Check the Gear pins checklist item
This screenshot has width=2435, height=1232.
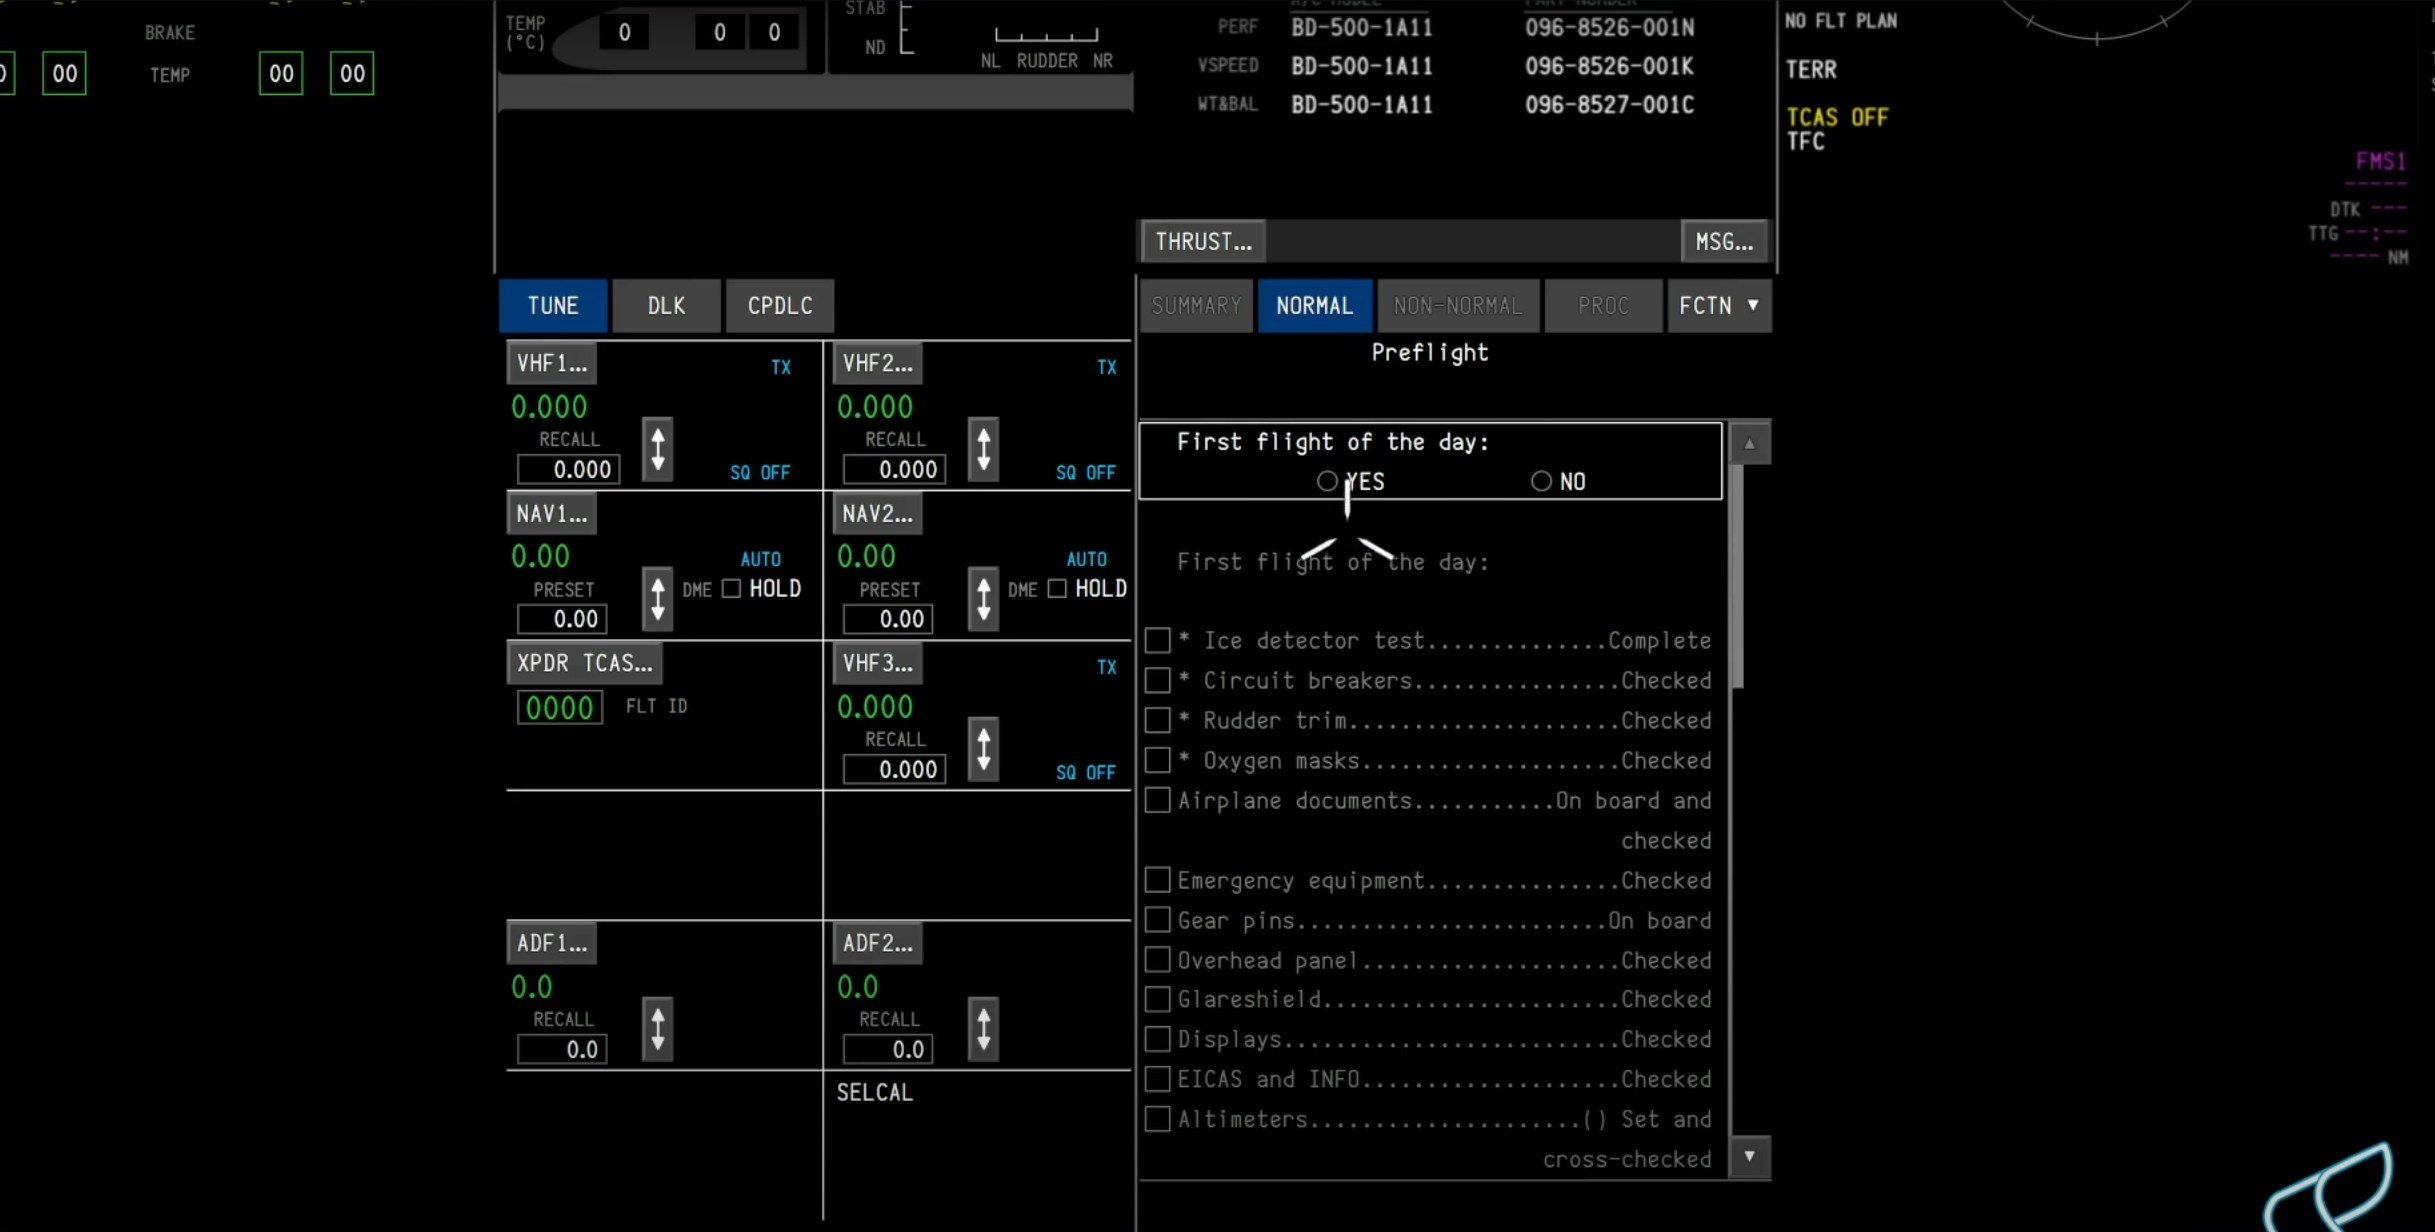point(1157,920)
